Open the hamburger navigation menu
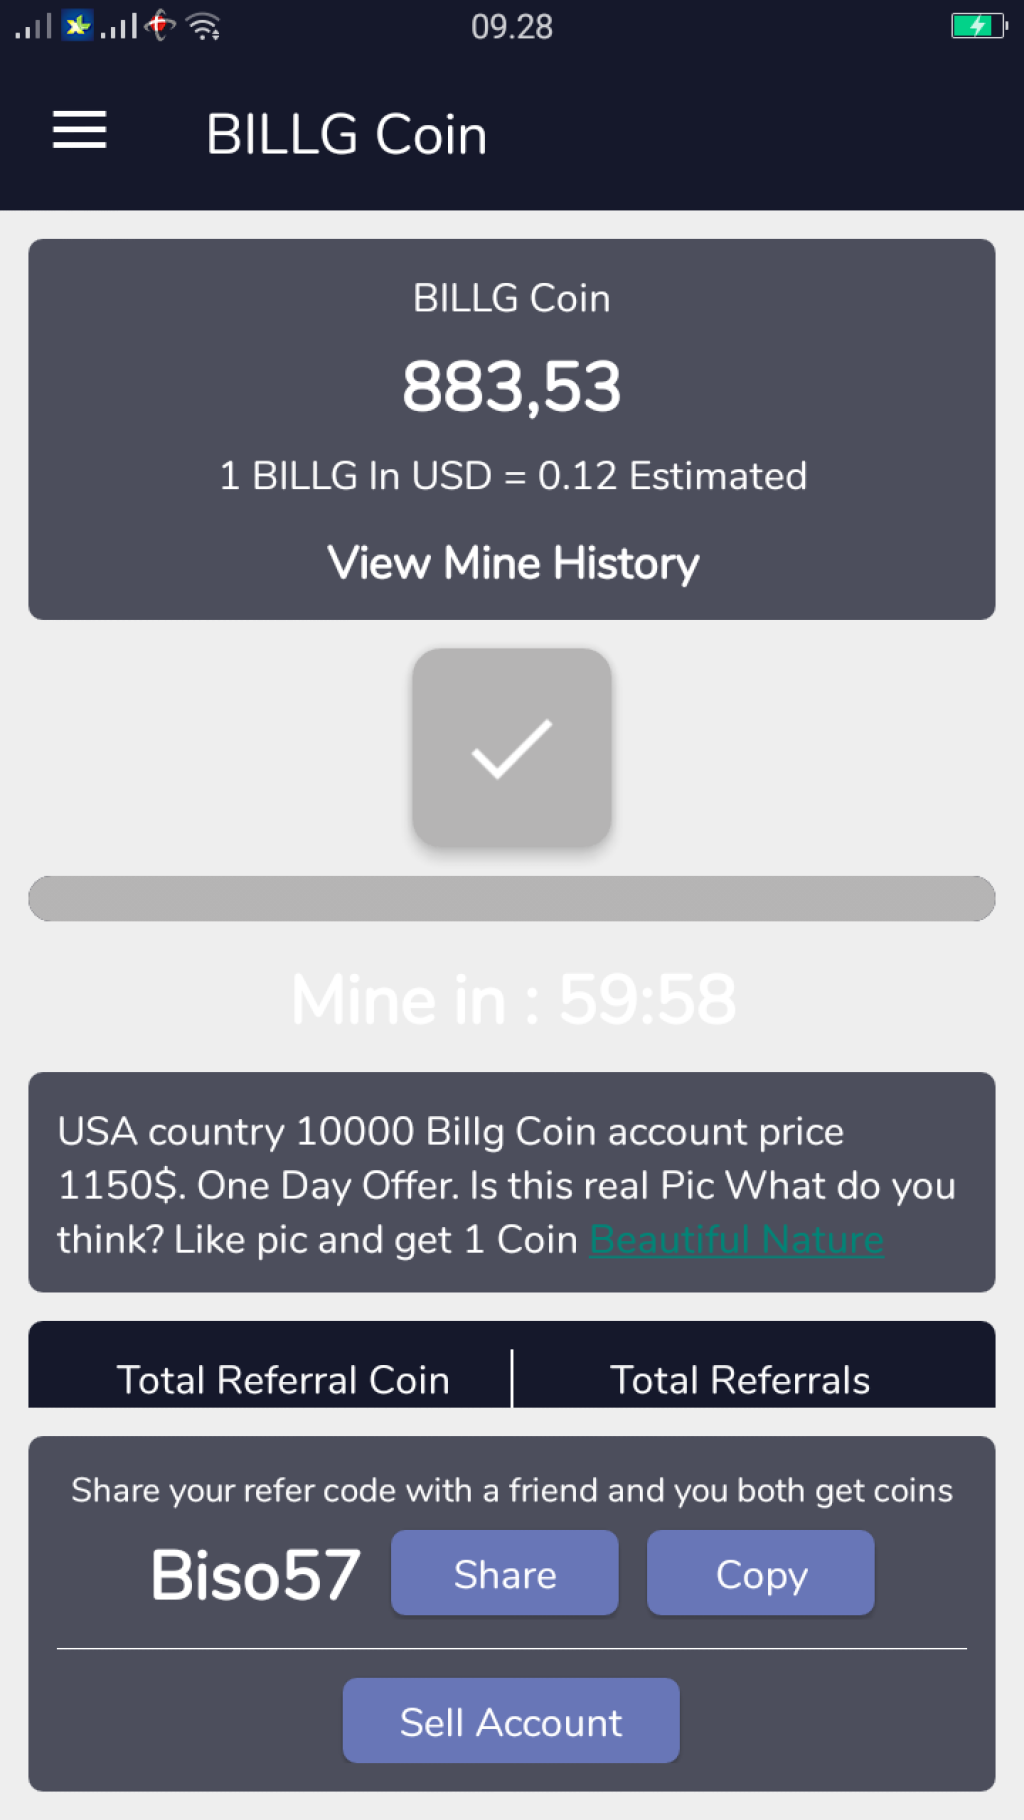The width and height of the screenshot is (1024, 1820). pos(79,130)
